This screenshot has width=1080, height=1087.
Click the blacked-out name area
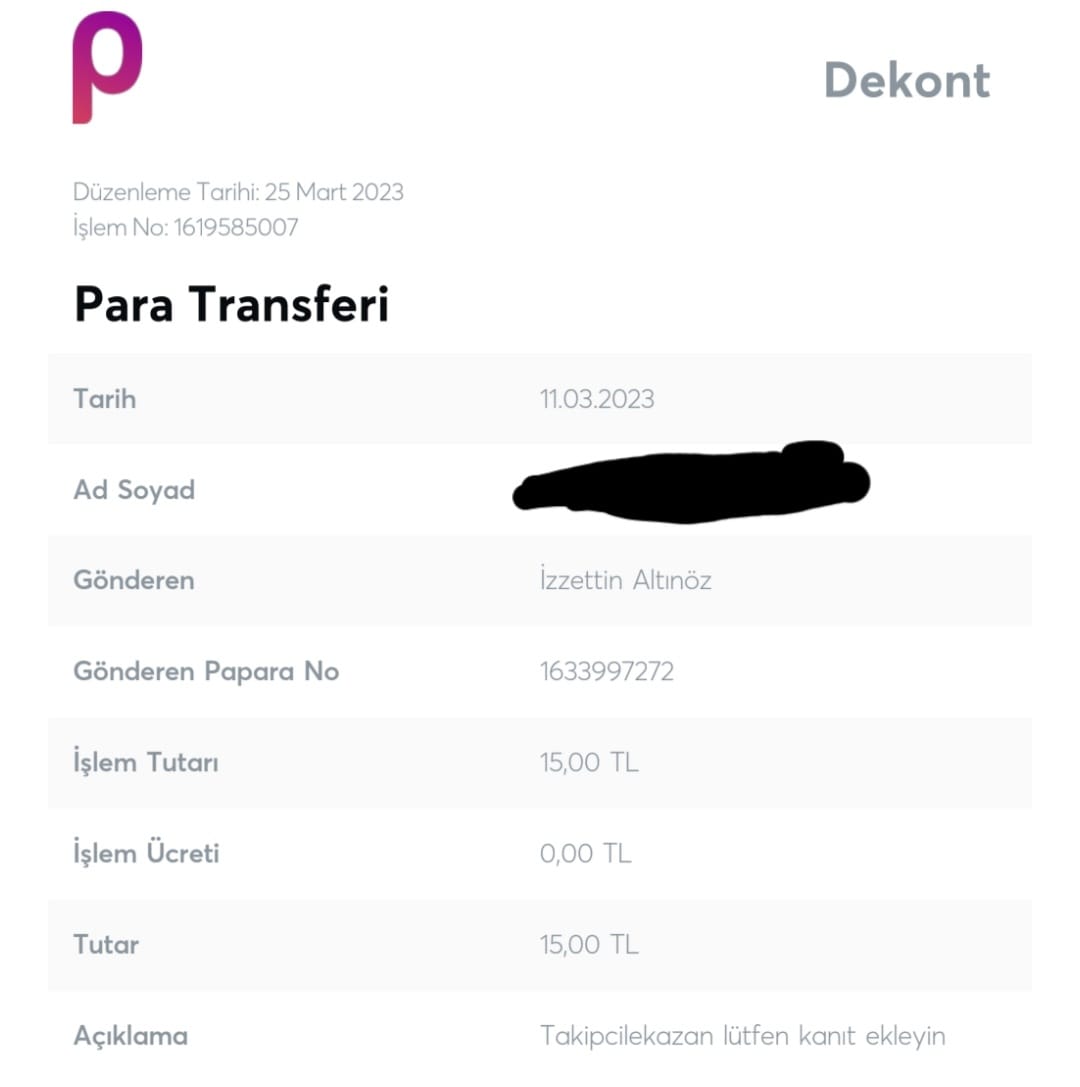tap(691, 482)
